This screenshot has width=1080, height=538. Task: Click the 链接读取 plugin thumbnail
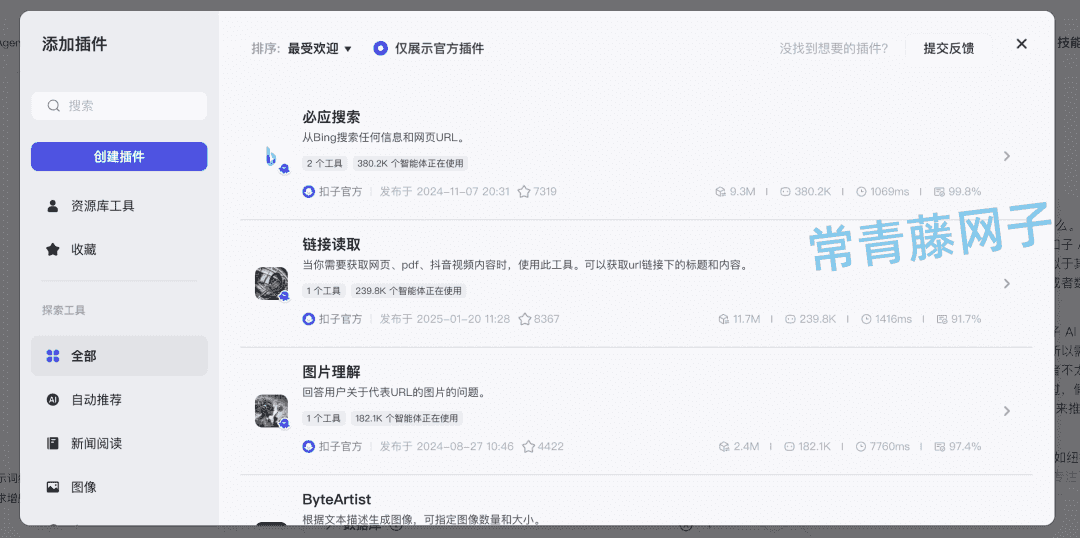tap(271, 283)
